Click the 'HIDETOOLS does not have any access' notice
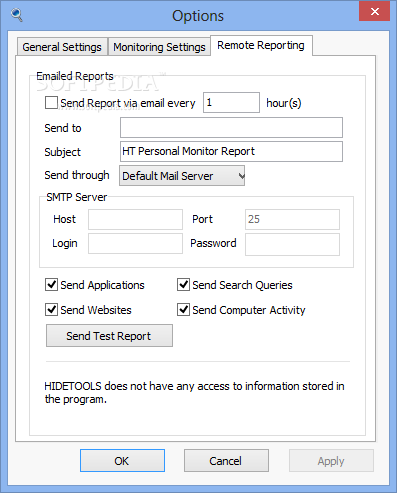Image resolution: width=397 pixels, height=493 pixels. click(194, 392)
